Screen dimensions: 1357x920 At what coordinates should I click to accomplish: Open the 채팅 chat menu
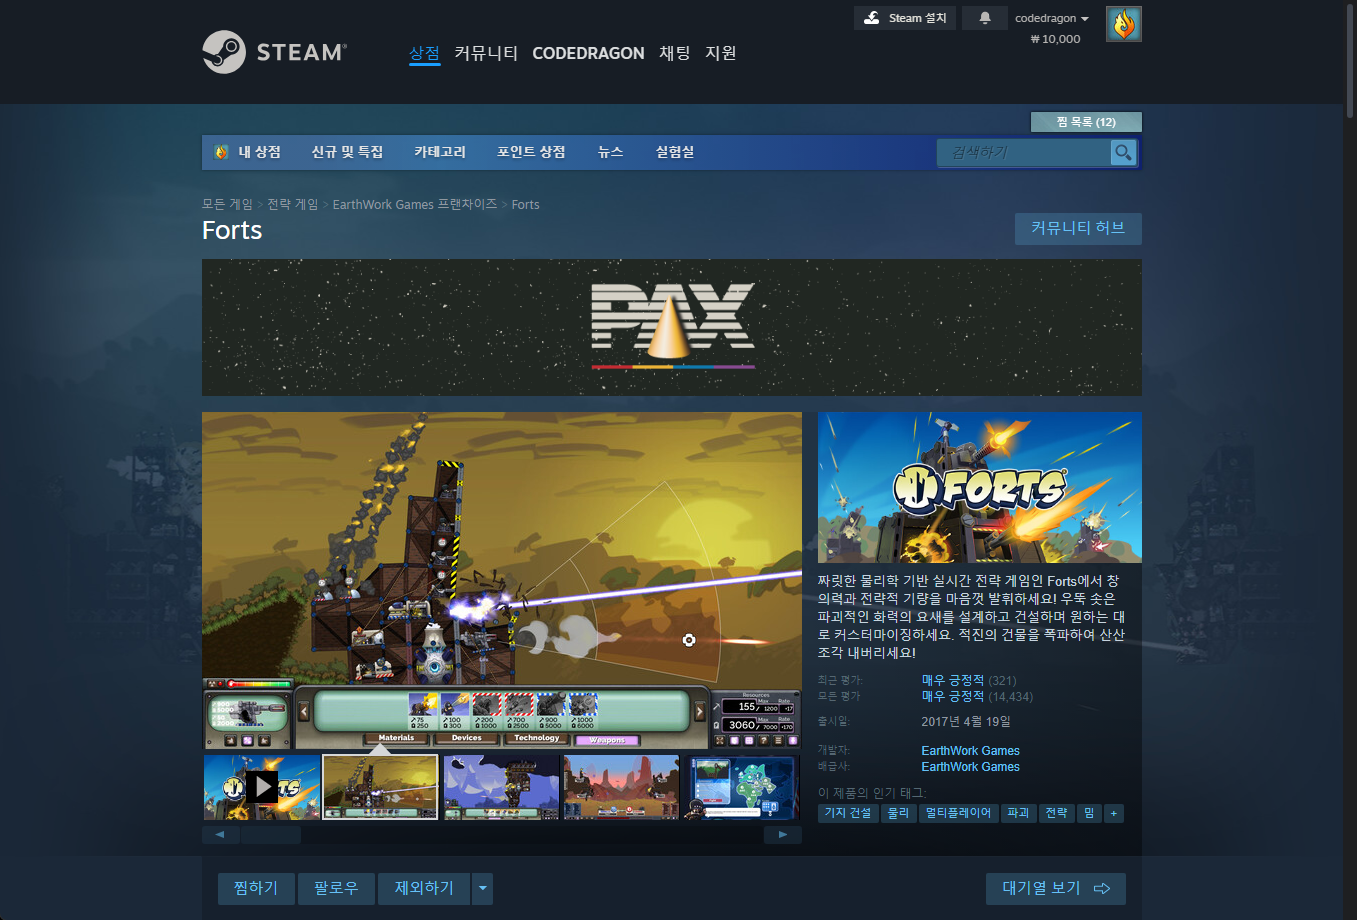point(675,53)
